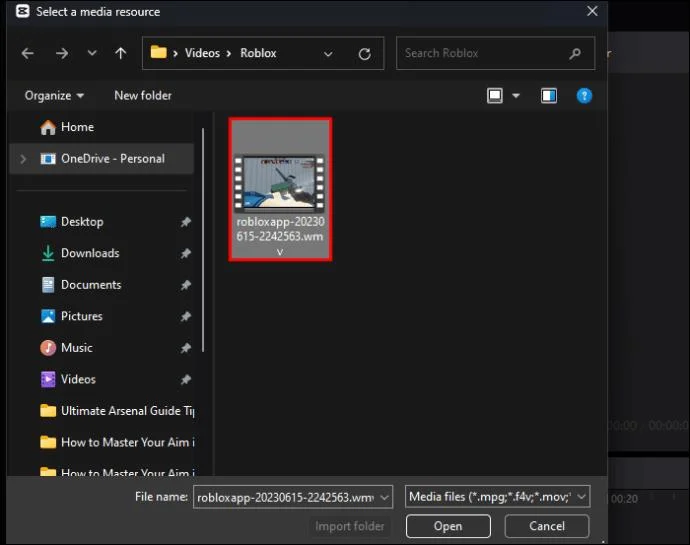Close the Select a media resource dialog

592,11
